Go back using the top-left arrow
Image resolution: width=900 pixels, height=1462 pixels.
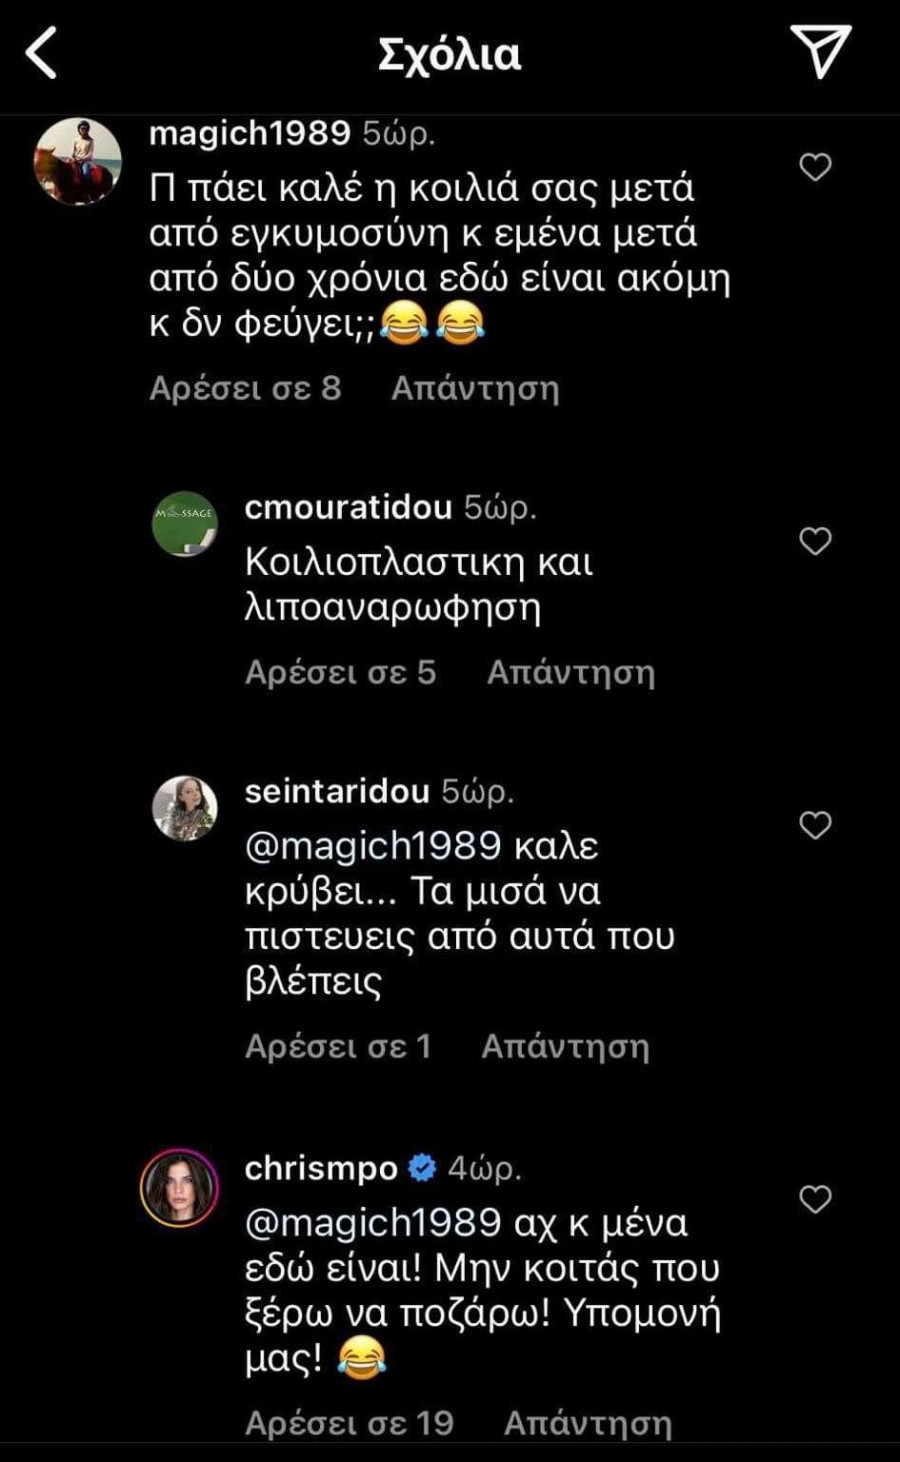(42, 53)
